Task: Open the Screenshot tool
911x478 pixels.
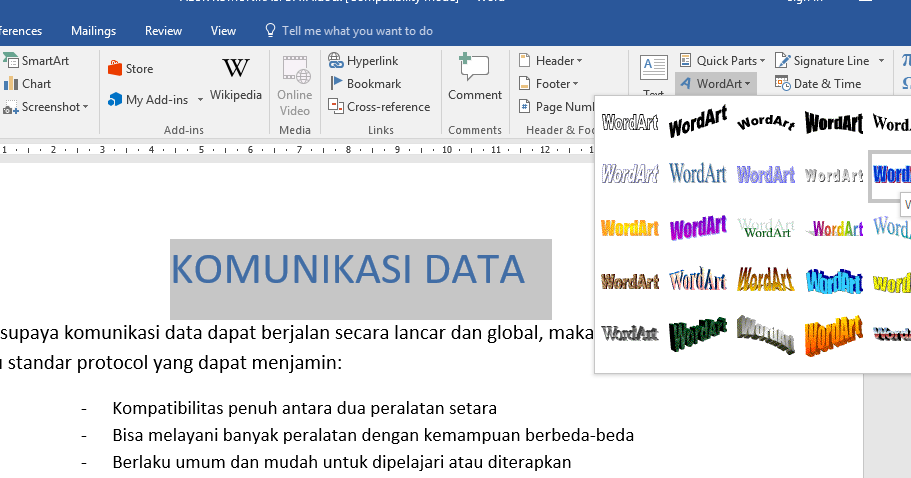Action: [x=45, y=107]
